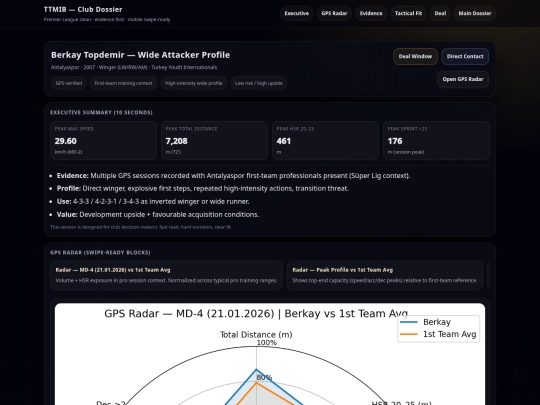Click the designed for club decision-makers note

(x=141, y=227)
